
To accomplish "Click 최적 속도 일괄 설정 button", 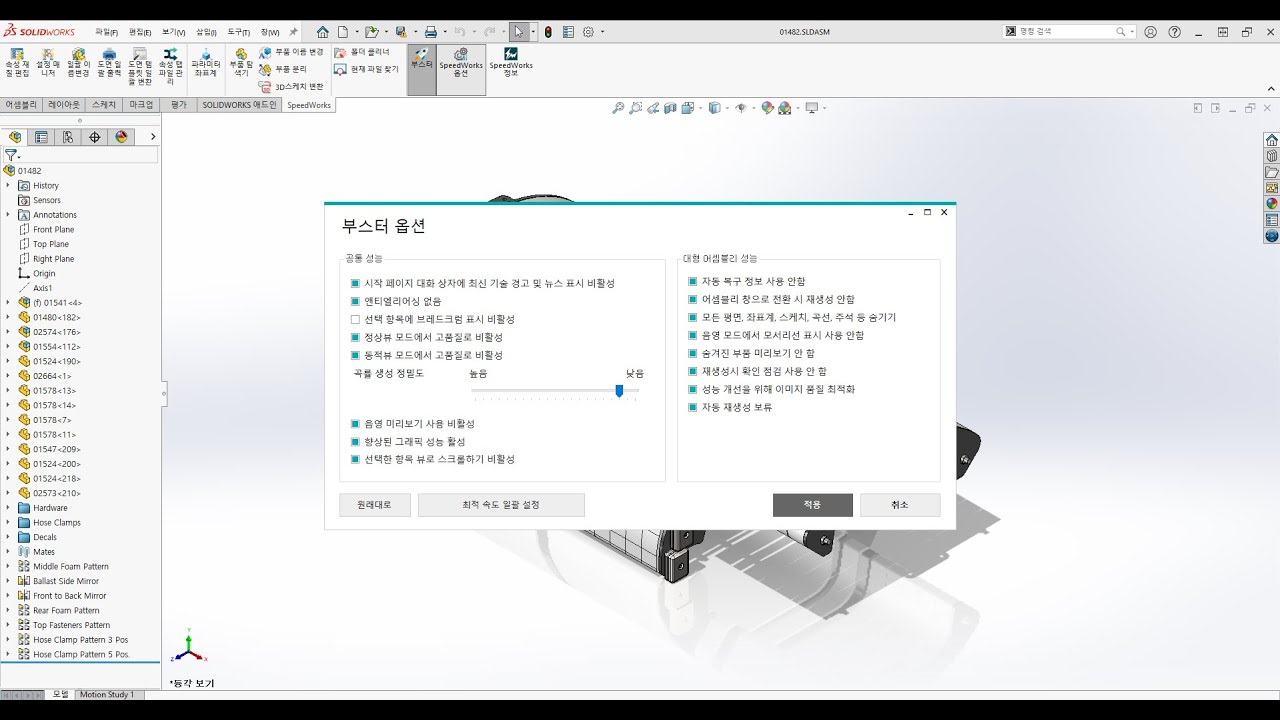I will point(501,505).
